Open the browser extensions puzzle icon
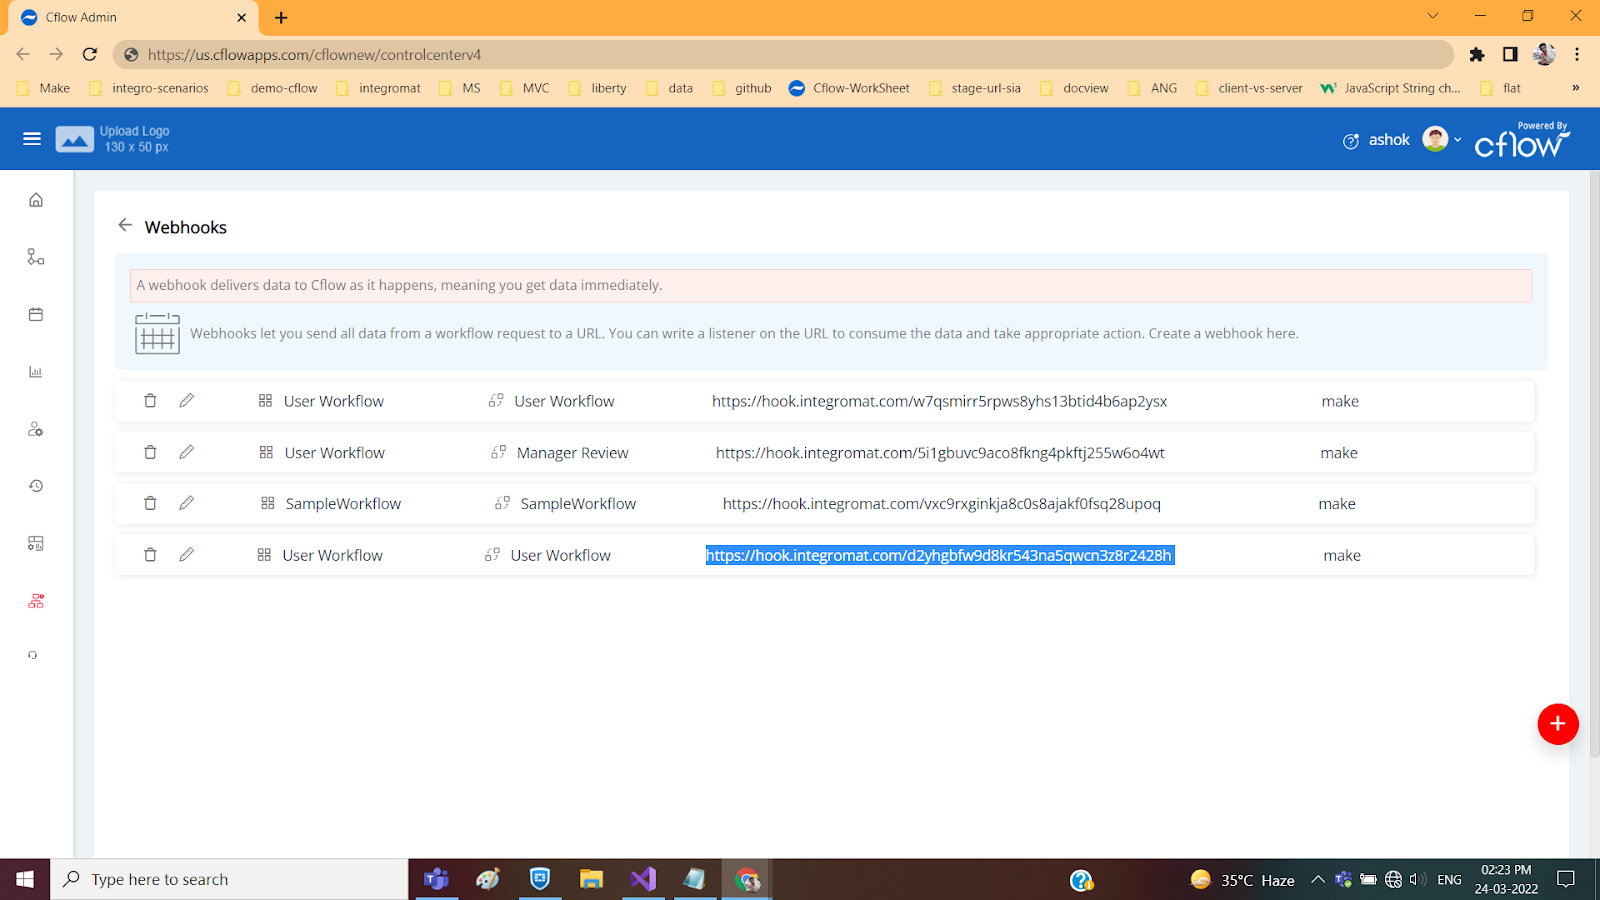The width and height of the screenshot is (1600, 900). 1477,55
